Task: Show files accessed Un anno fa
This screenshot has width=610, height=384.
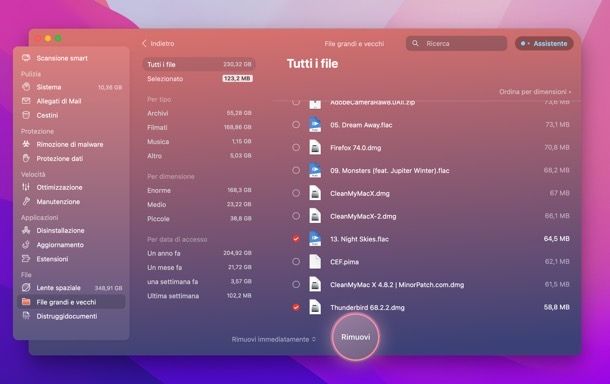Action: (199, 253)
